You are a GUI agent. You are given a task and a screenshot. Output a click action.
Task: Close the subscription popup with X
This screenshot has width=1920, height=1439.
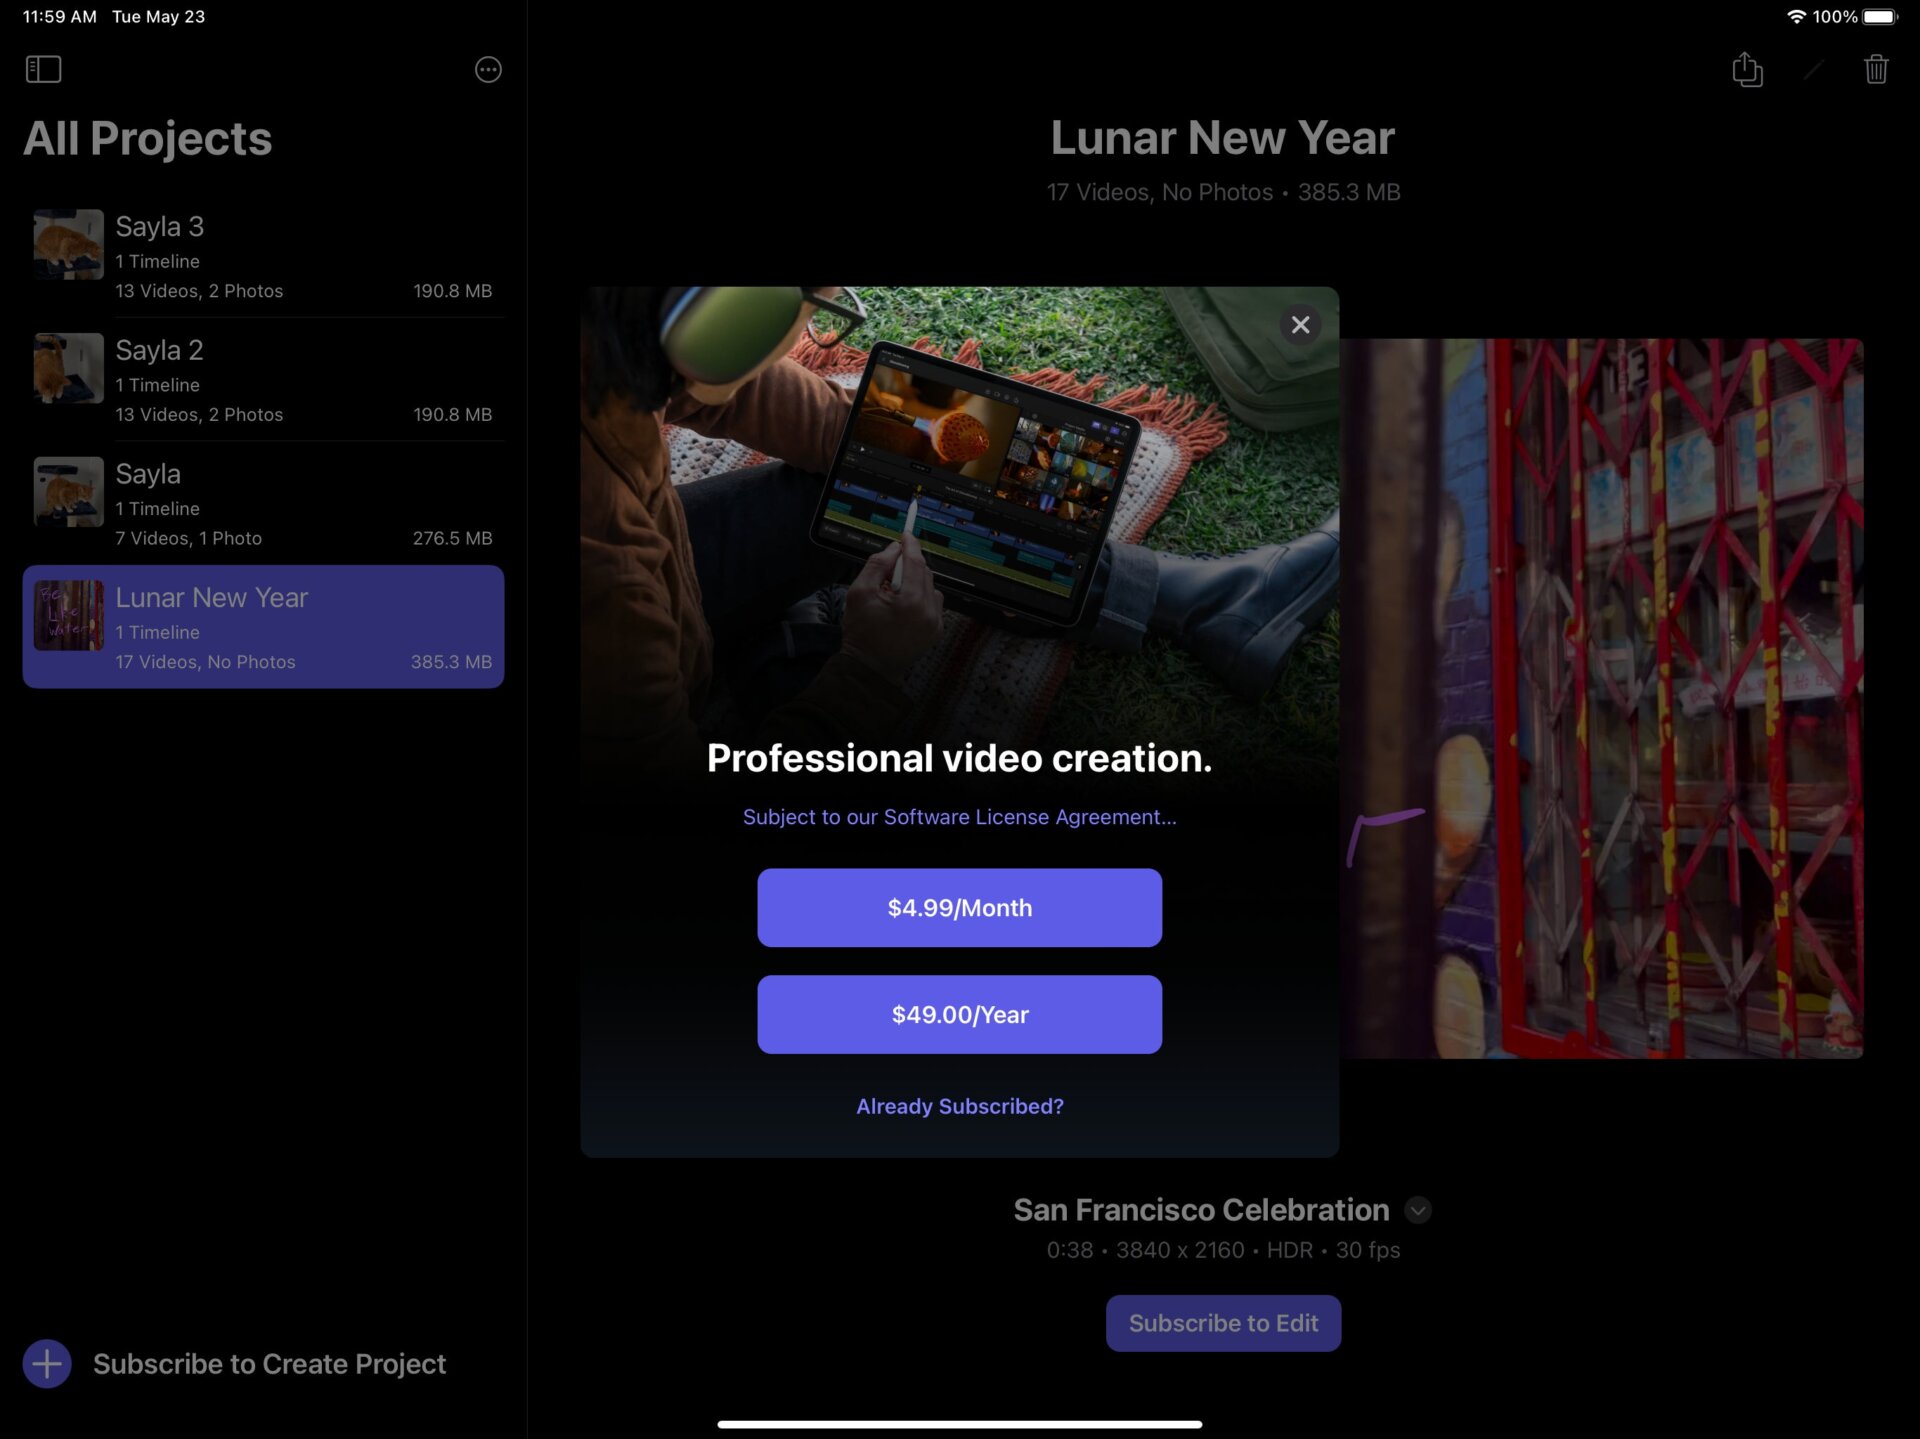(x=1300, y=325)
